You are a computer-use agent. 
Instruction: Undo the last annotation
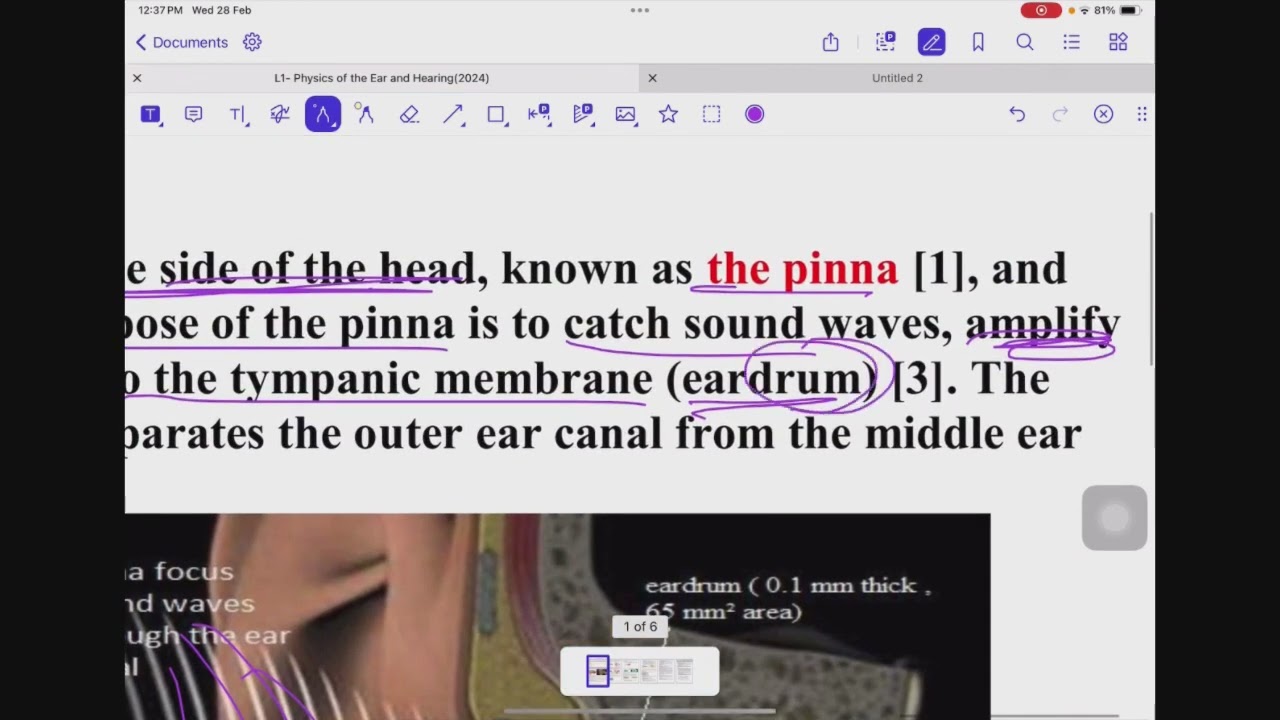(1017, 114)
